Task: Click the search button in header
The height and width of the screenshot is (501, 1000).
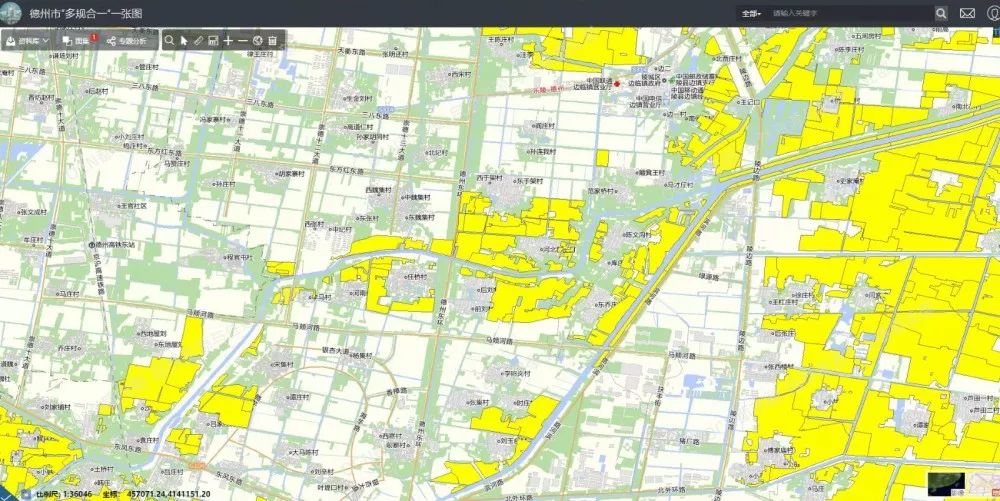Action: 941,13
